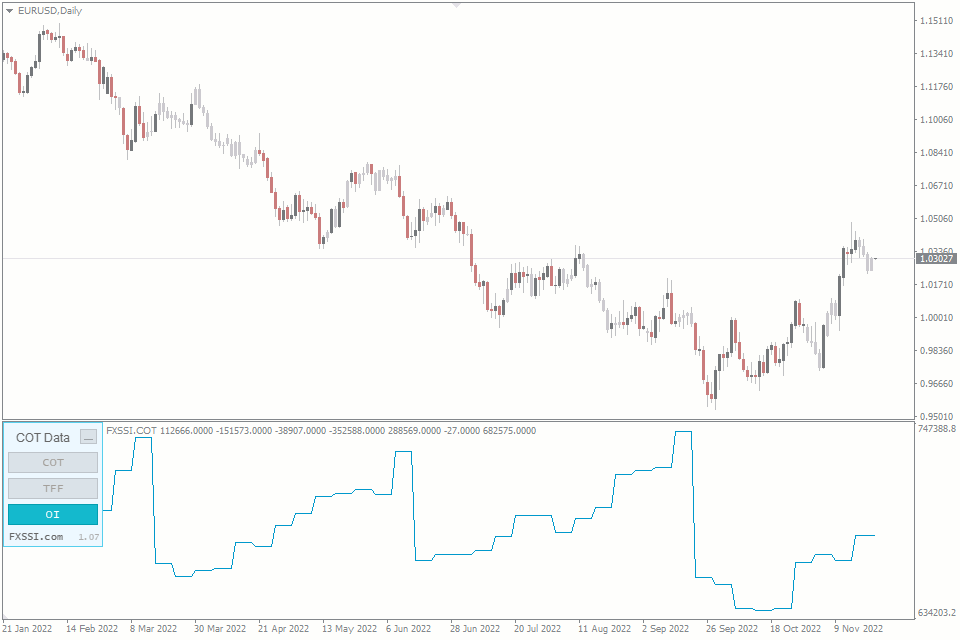Expand the EURUSD,Daily symbol dropdown arrow

(x=10, y=12)
